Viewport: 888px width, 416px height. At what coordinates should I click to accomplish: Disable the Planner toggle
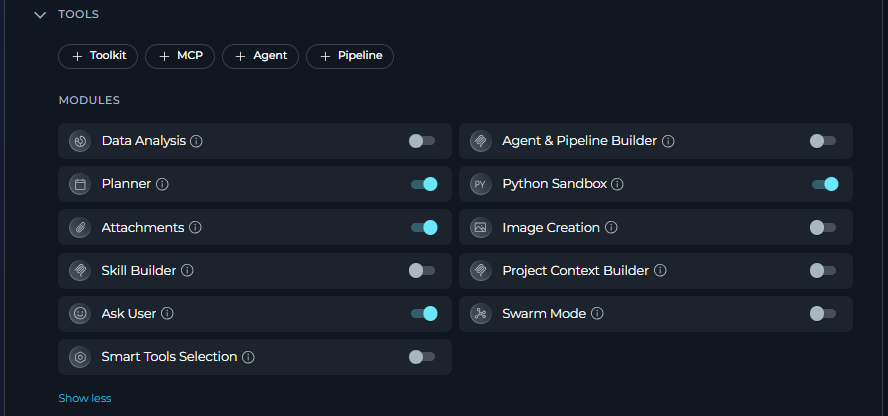[x=424, y=184]
